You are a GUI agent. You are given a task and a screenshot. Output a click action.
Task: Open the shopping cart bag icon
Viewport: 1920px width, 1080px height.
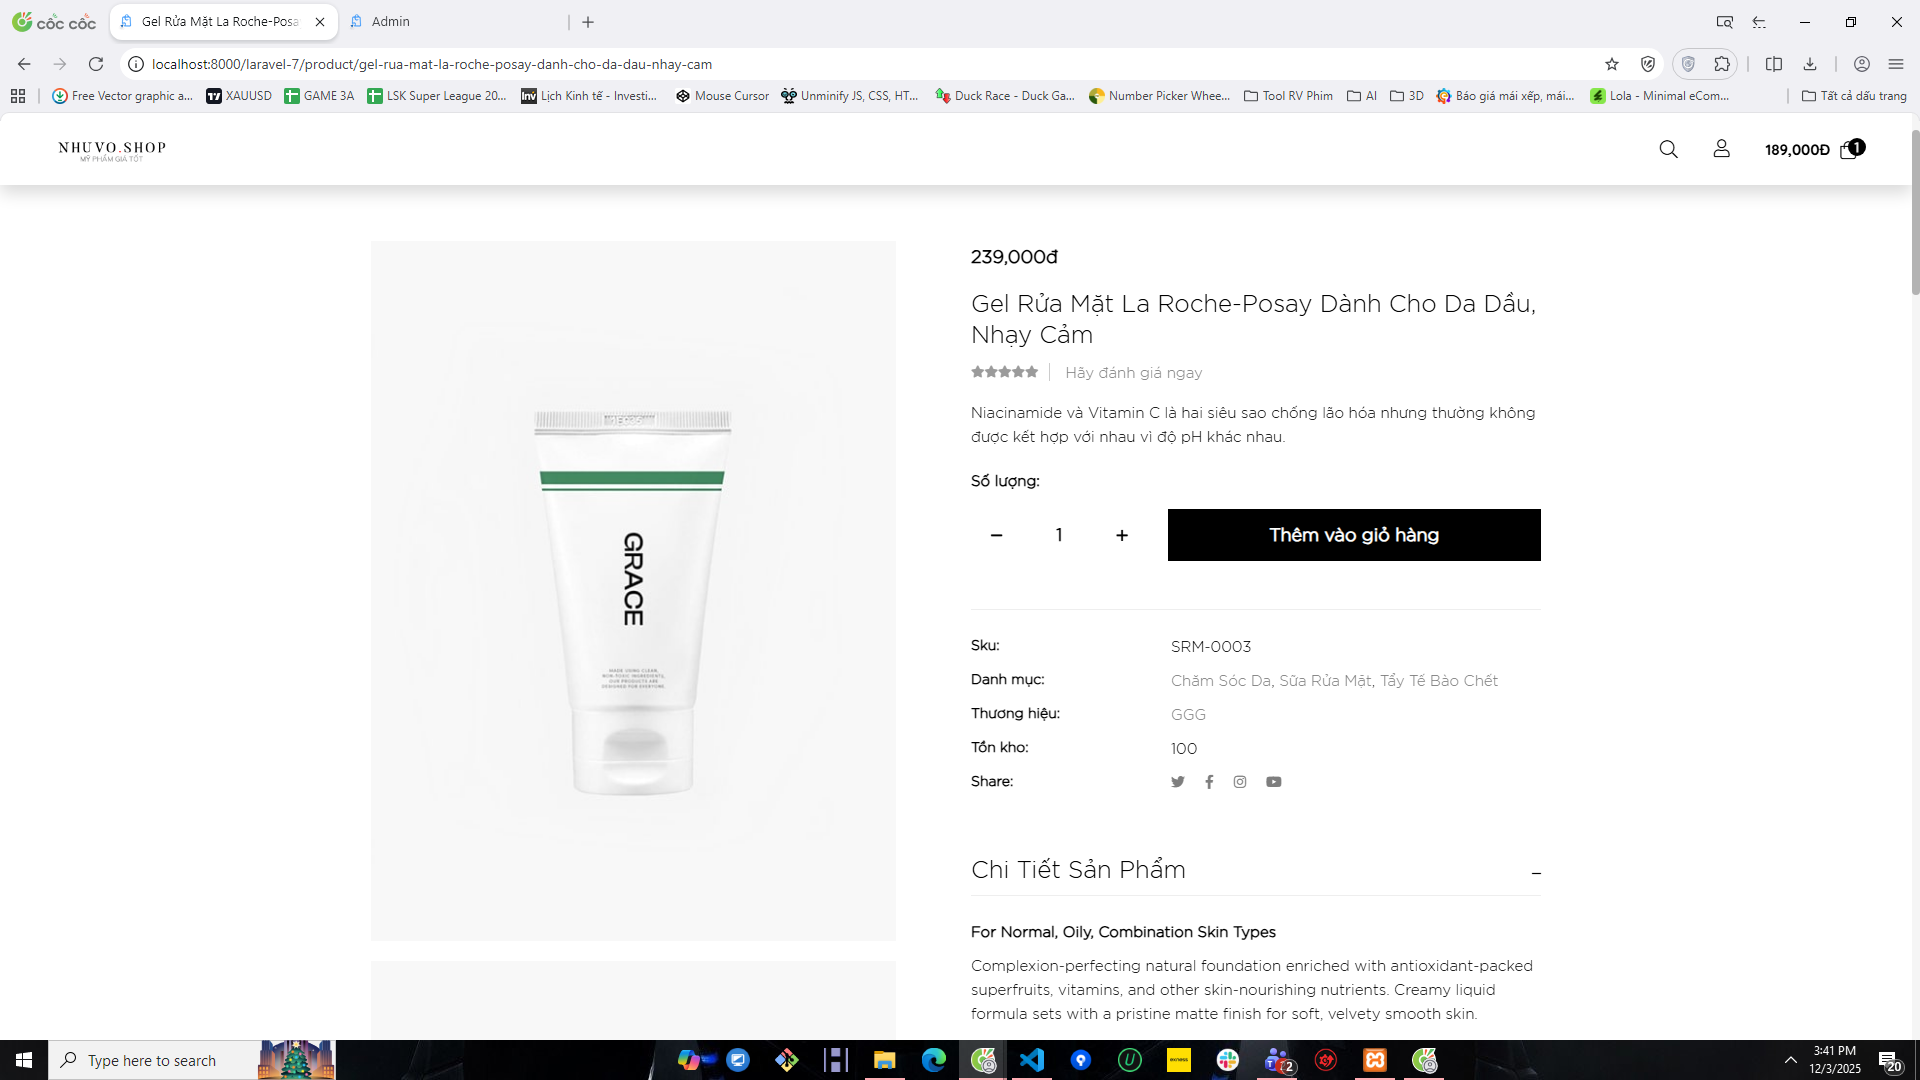pyautogui.click(x=1848, y=150)
